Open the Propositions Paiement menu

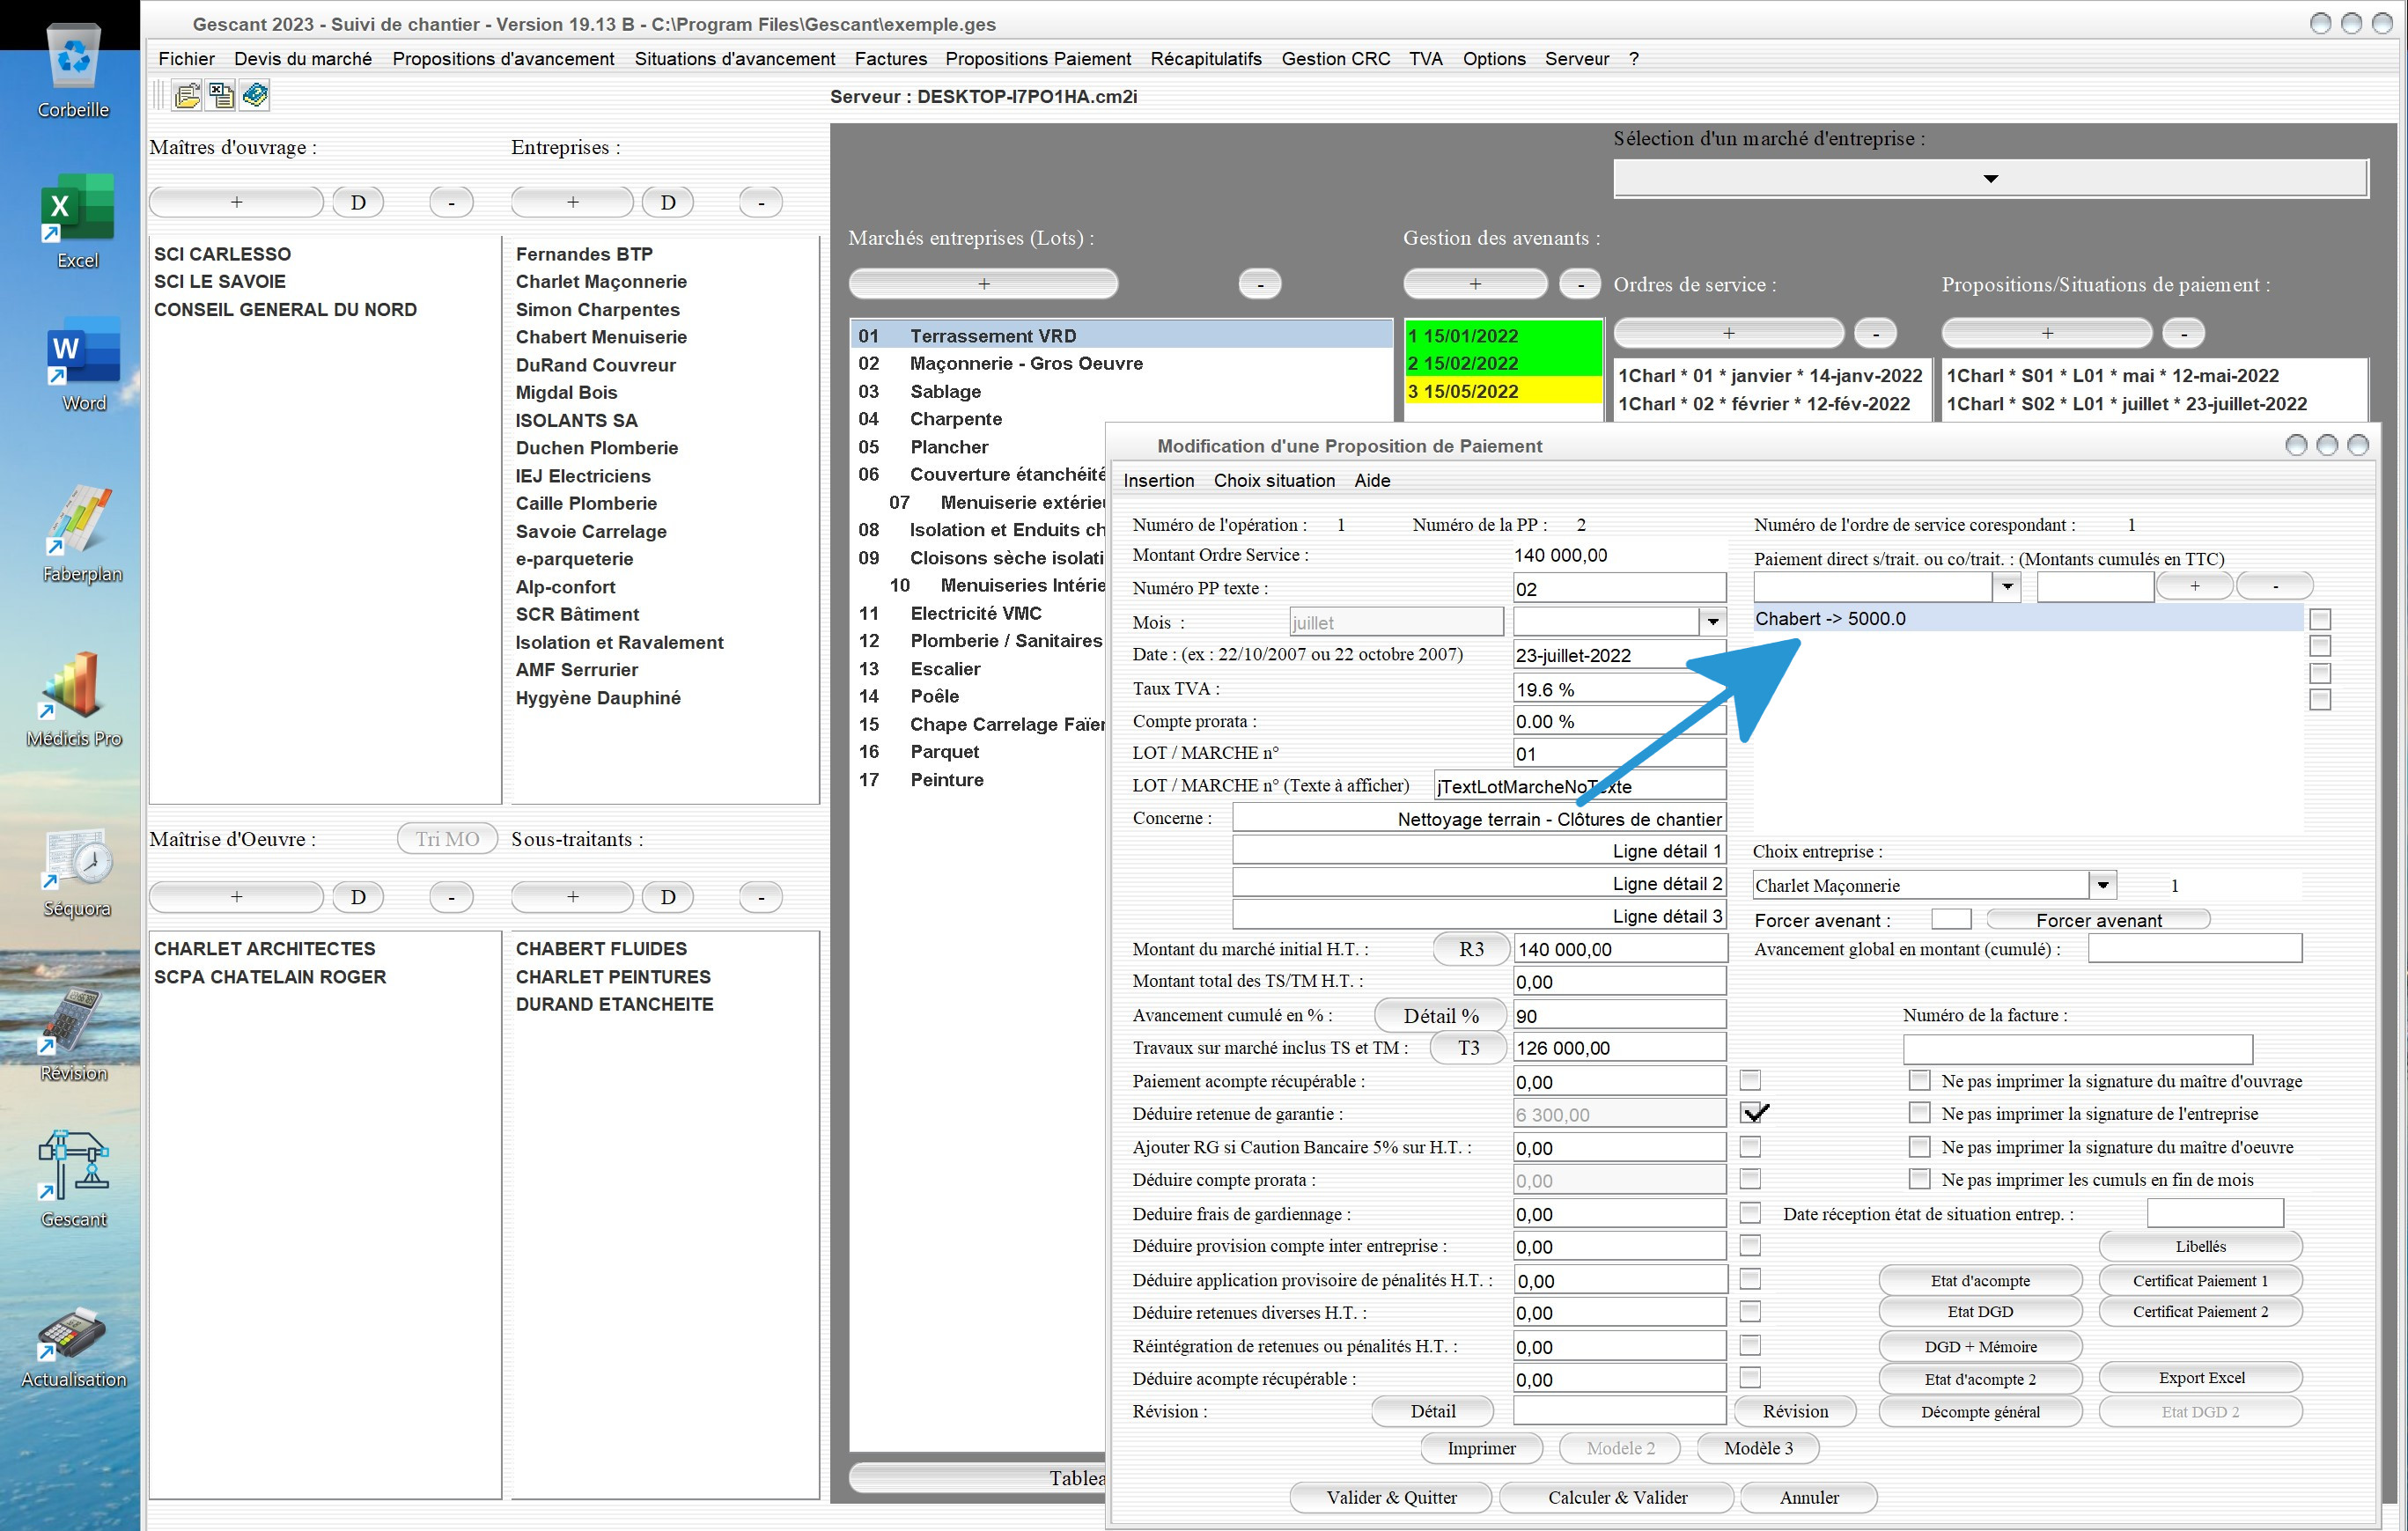1038,59
